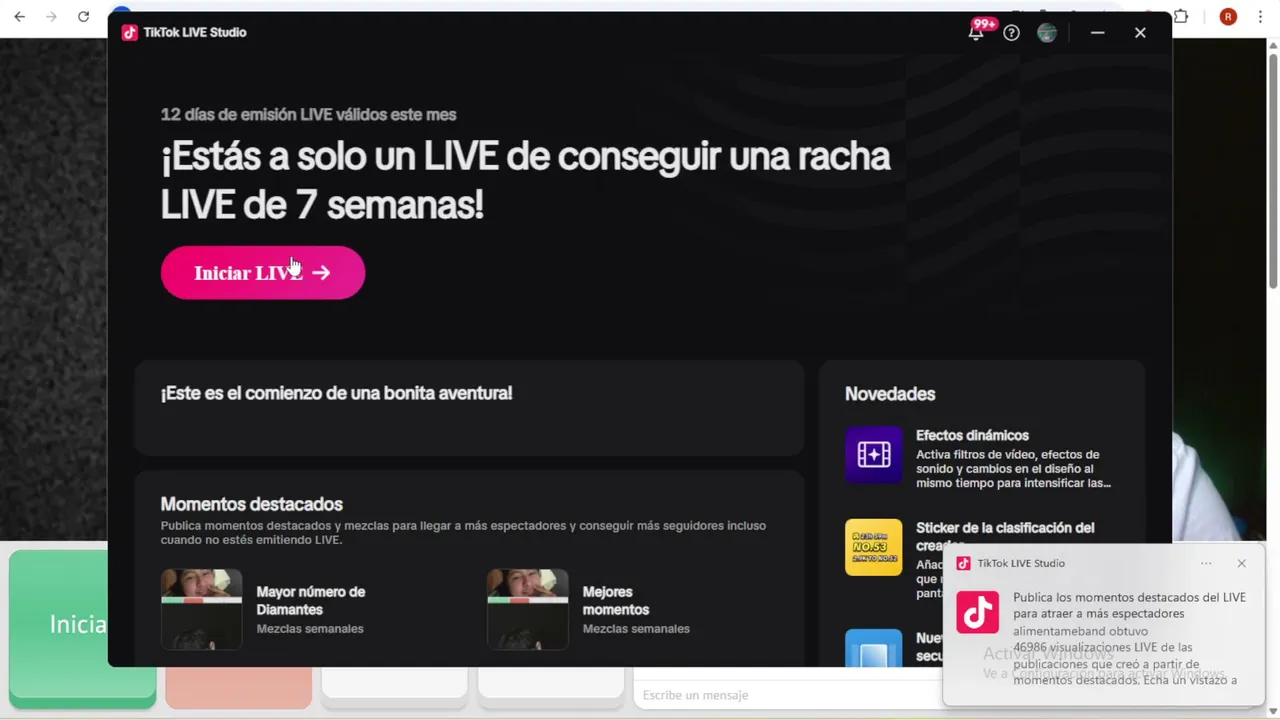Open the Sticker de la clasificación icon

point(873,547)
